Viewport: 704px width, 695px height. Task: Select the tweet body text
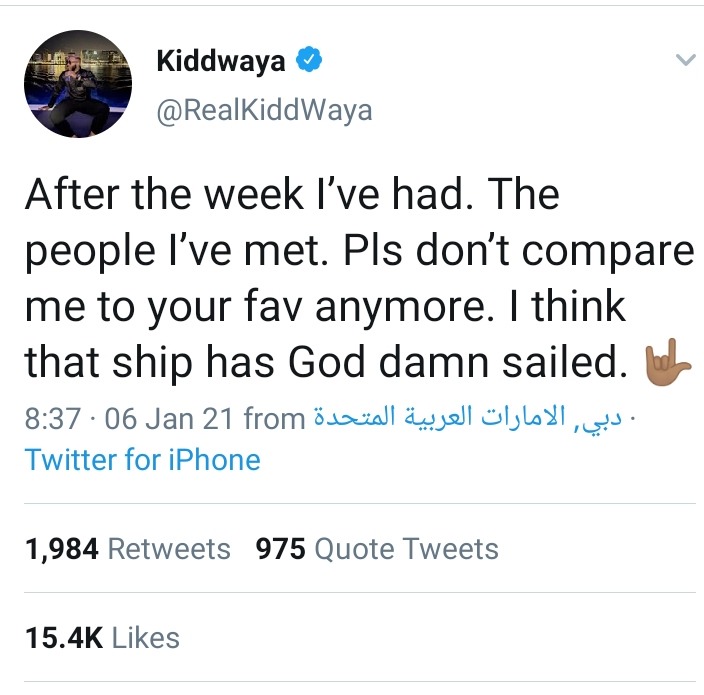click(359, 278)
